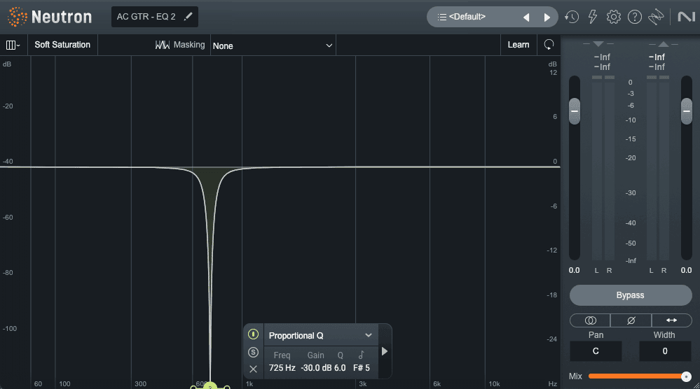Screen dimensions: 700x389
Task: Toggle the band power enable button
Action: point(253,334)
